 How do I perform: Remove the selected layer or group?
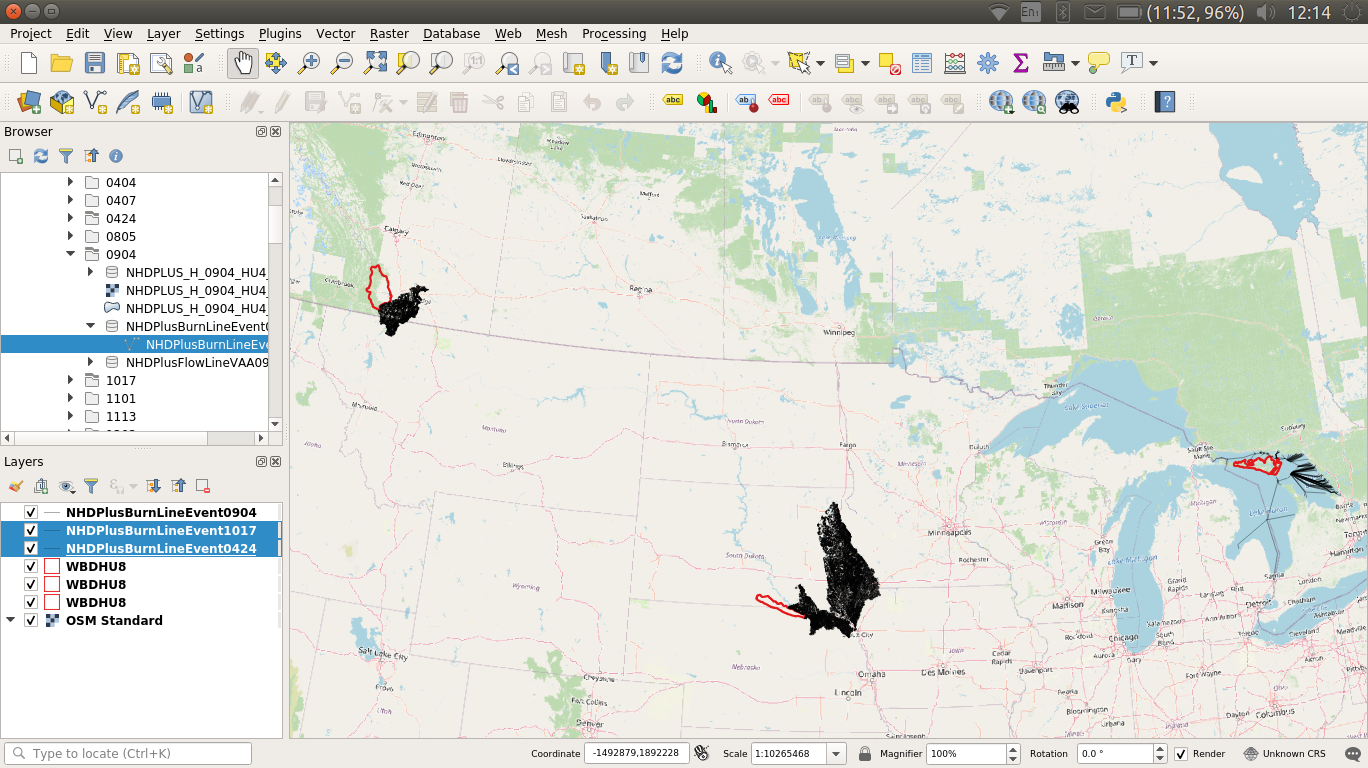point(203,486)
